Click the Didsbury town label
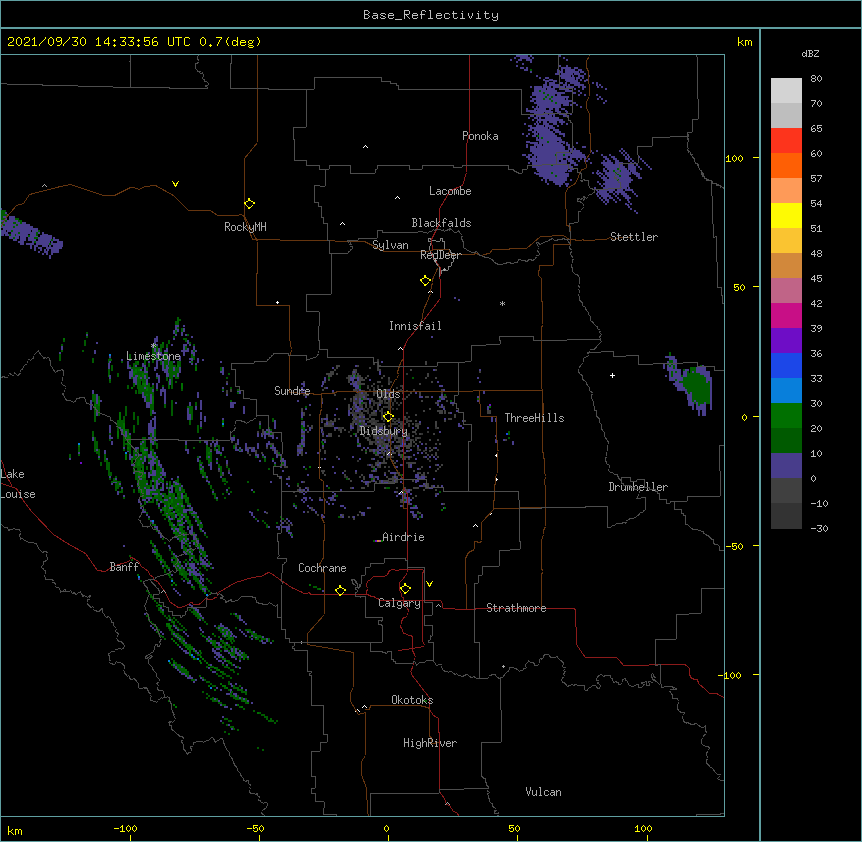This screenshot has width=862, height=842. click(384, 431)
